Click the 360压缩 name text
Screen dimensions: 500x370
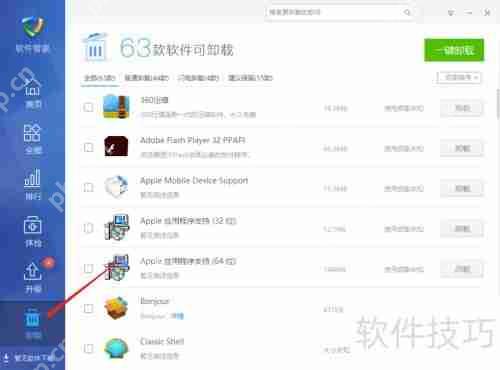154,100
